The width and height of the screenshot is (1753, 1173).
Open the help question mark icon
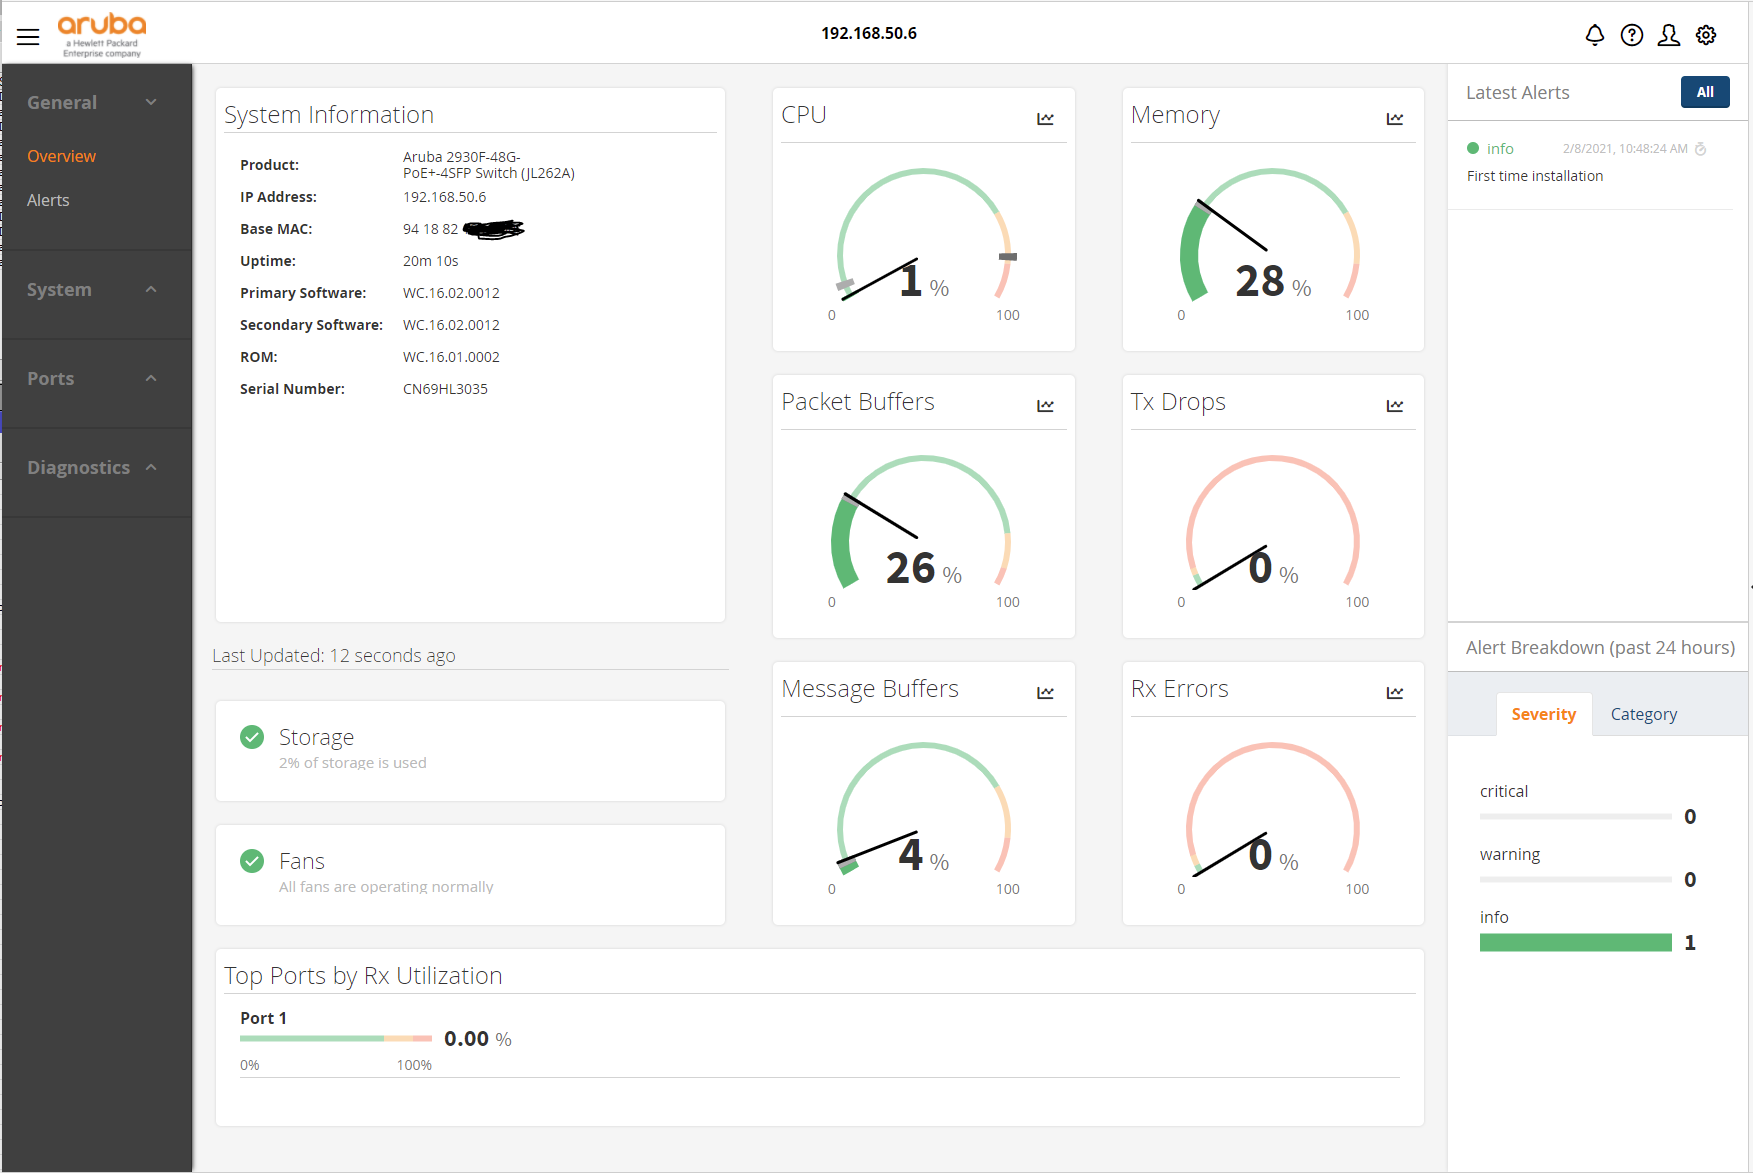point(1631,35)
